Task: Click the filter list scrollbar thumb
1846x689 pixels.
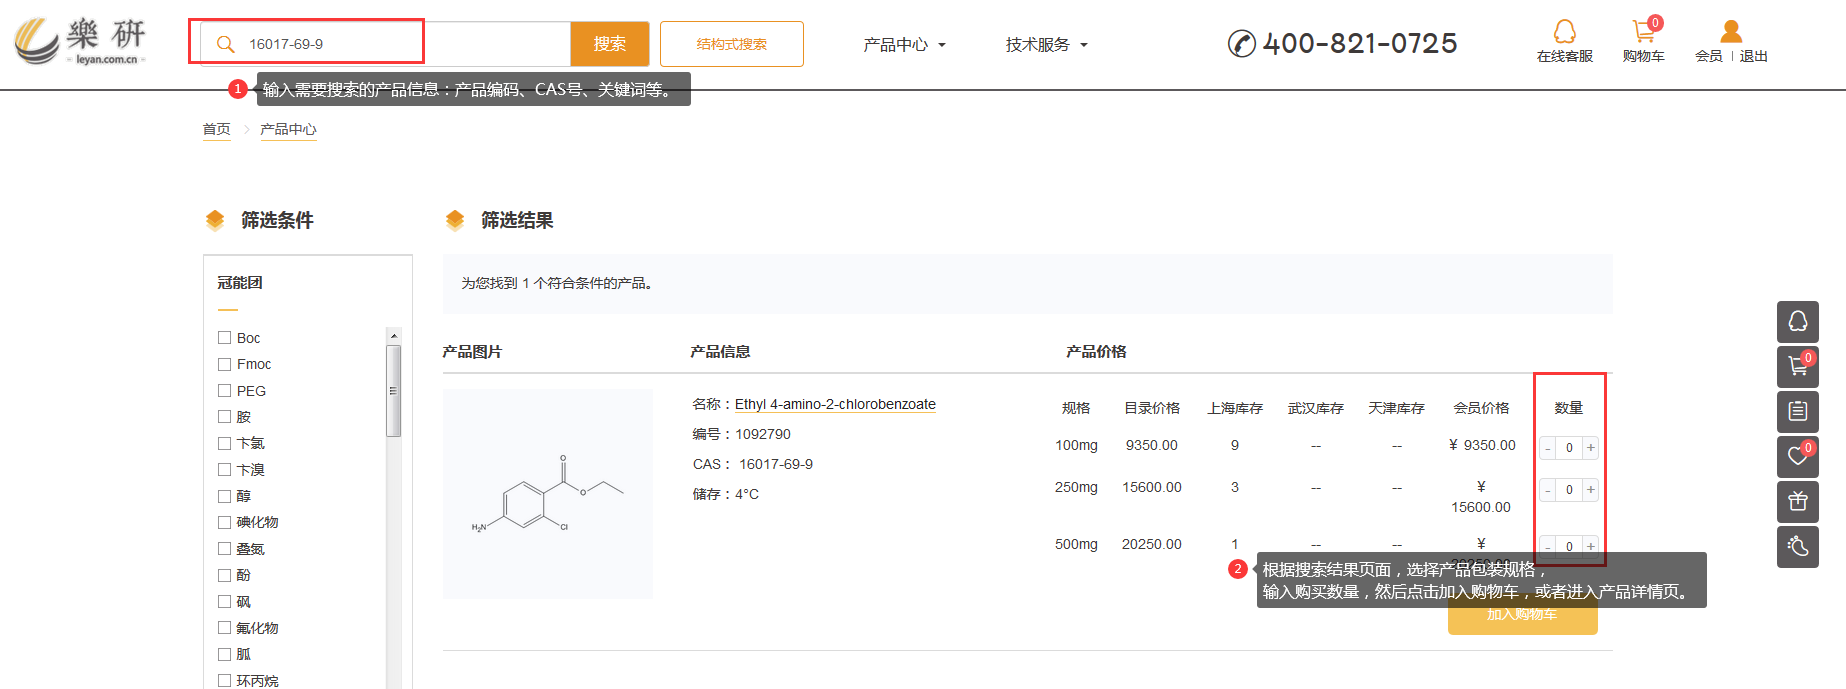Action: tap(393, 391)
